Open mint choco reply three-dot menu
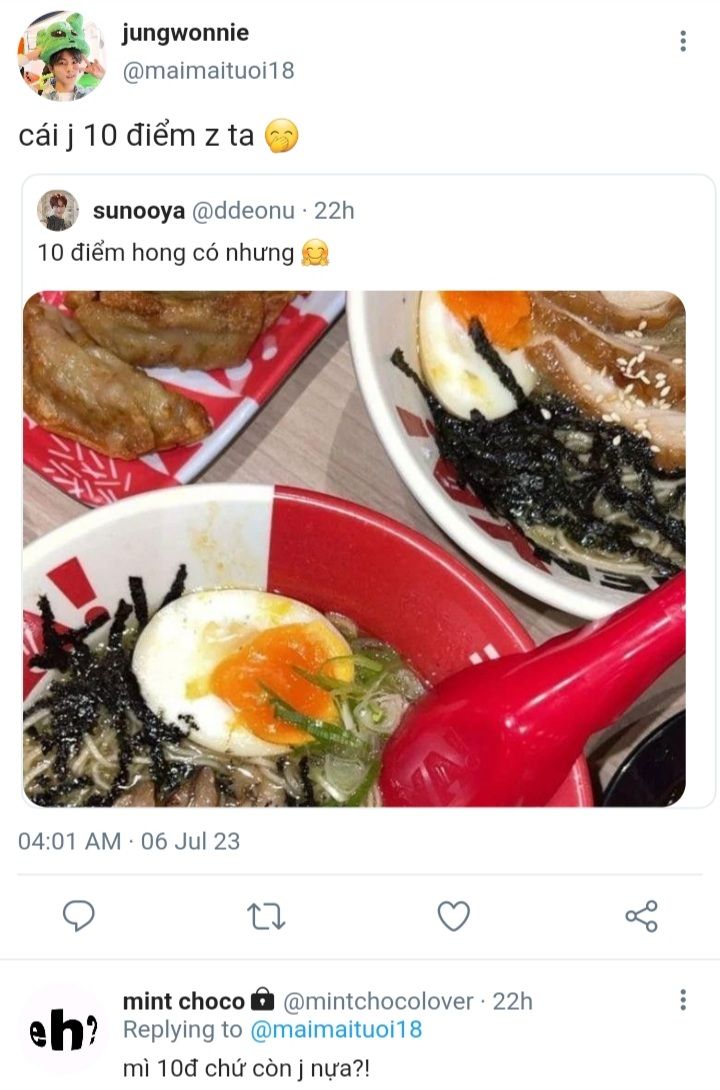720x1090 pixels. coord(683,1000)
